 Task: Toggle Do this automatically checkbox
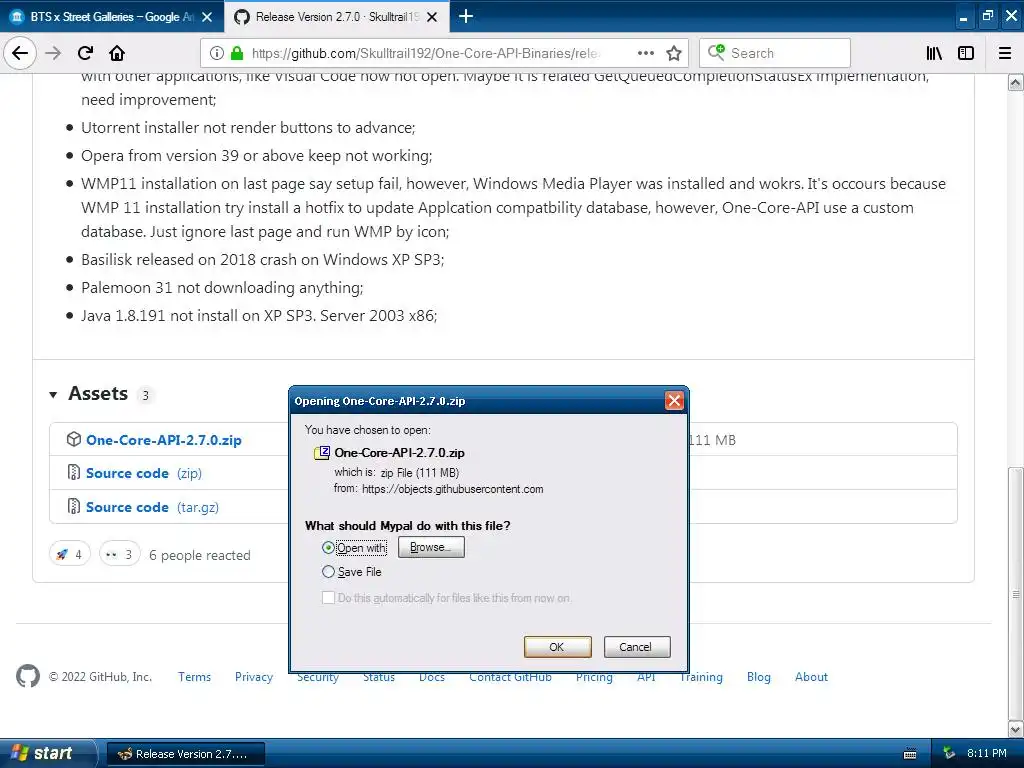pyautogui.click(x=328, y=598)
